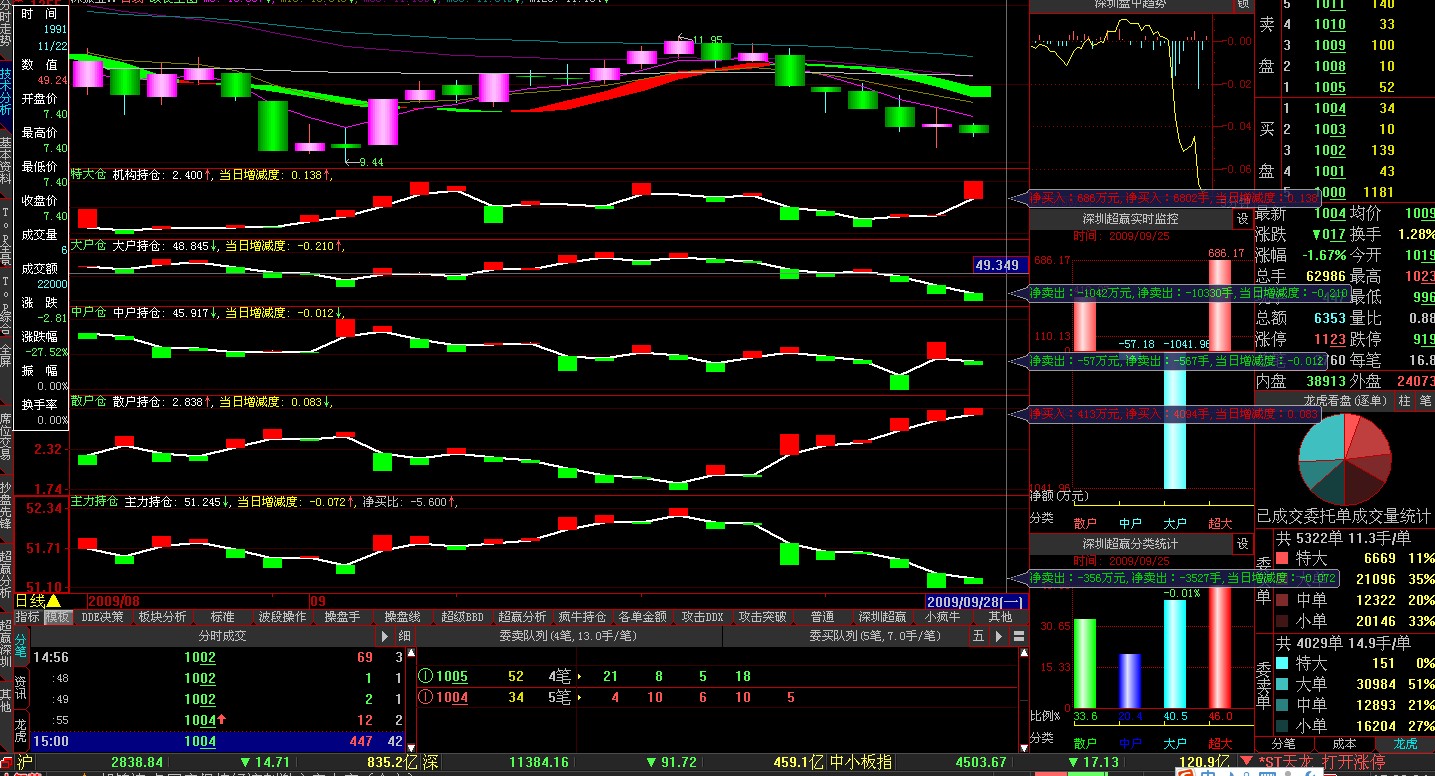Switch to the 指标 tab

pyautogui.click(x=28, y=617)
